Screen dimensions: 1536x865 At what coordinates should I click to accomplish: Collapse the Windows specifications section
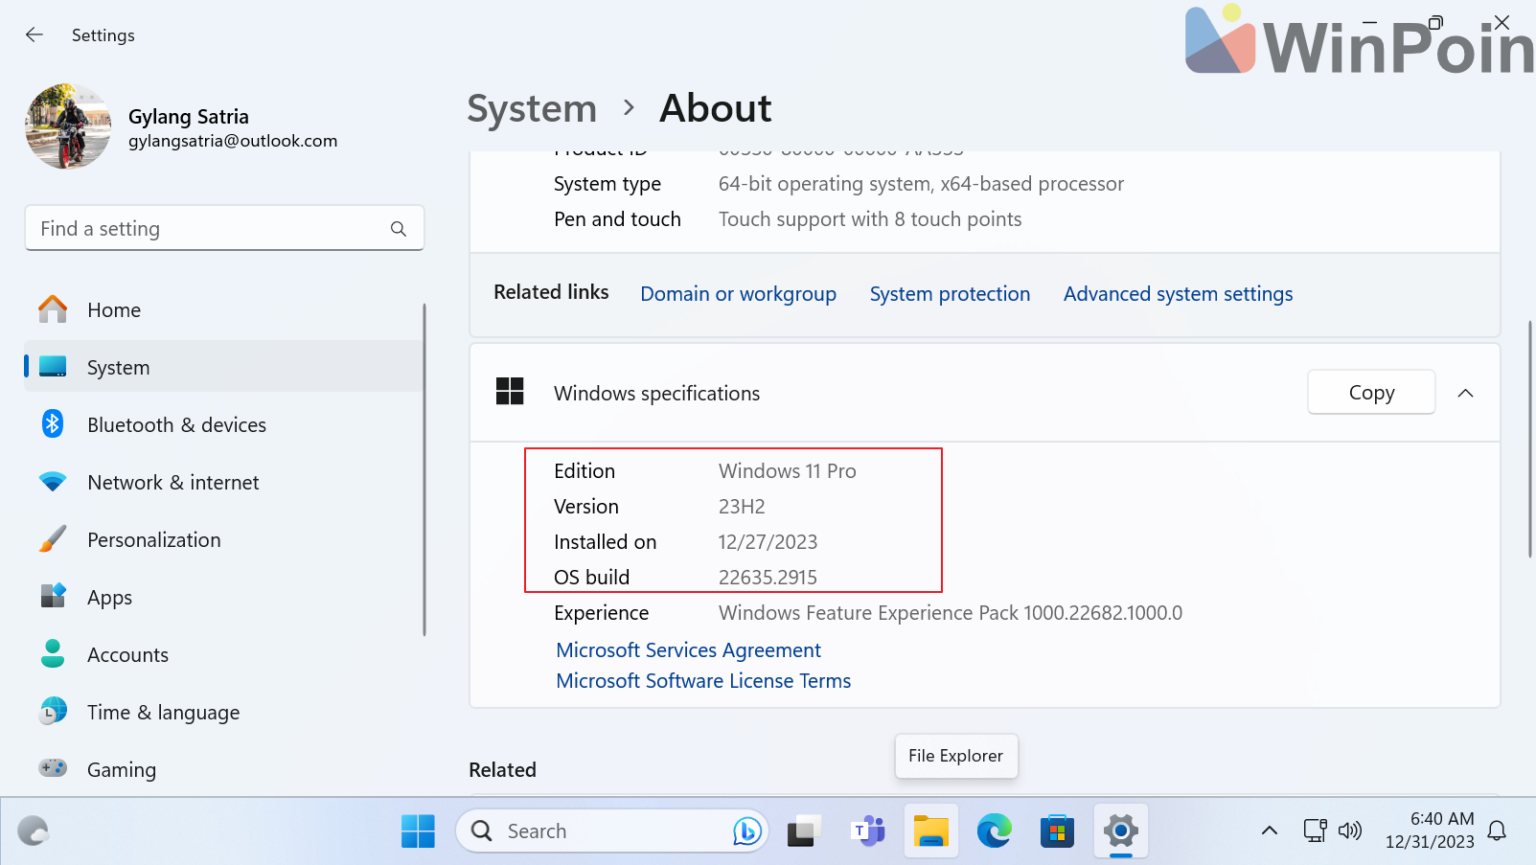1465,392
